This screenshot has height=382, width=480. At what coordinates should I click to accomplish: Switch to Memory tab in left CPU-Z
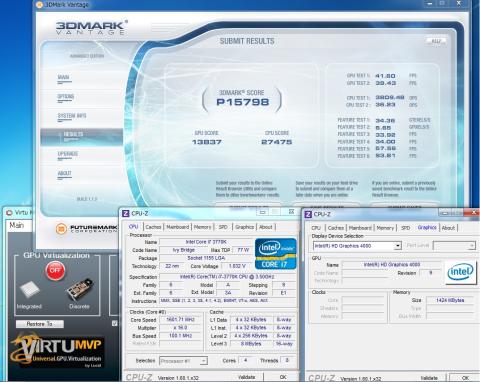pyautogui.click(x=202, y=227)
